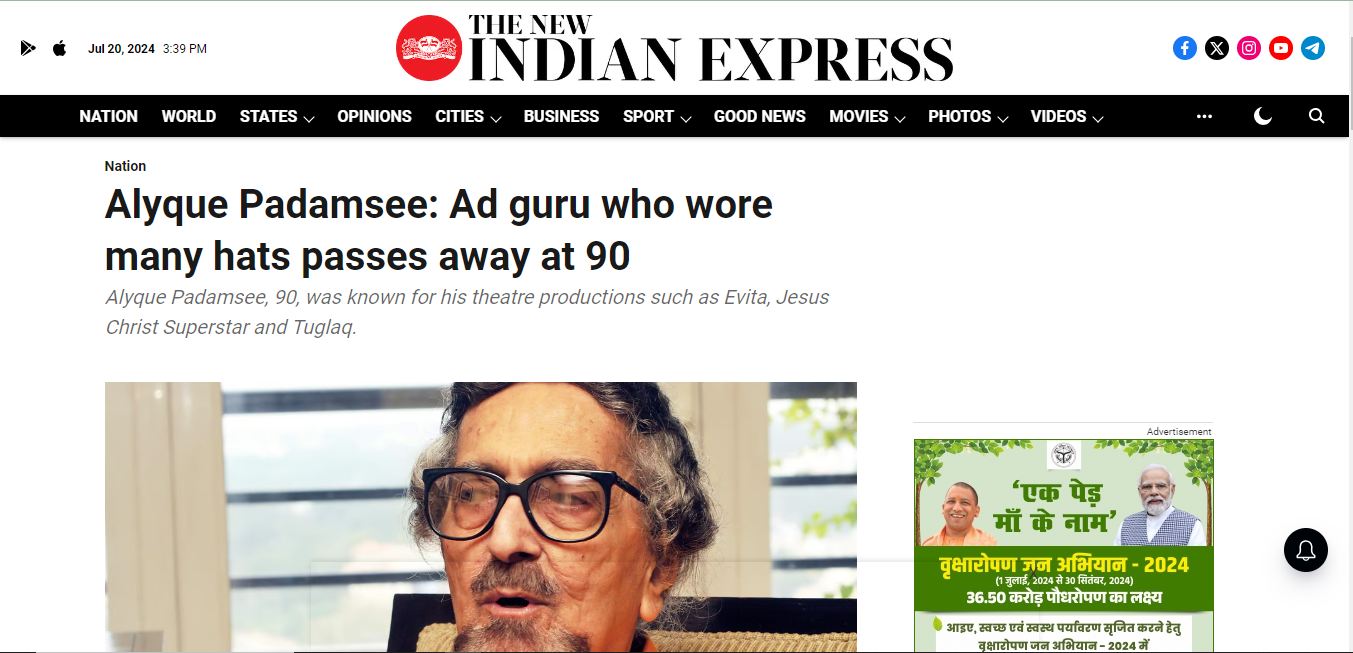Click the search magnifier icon

click(x=1316, y=116)
